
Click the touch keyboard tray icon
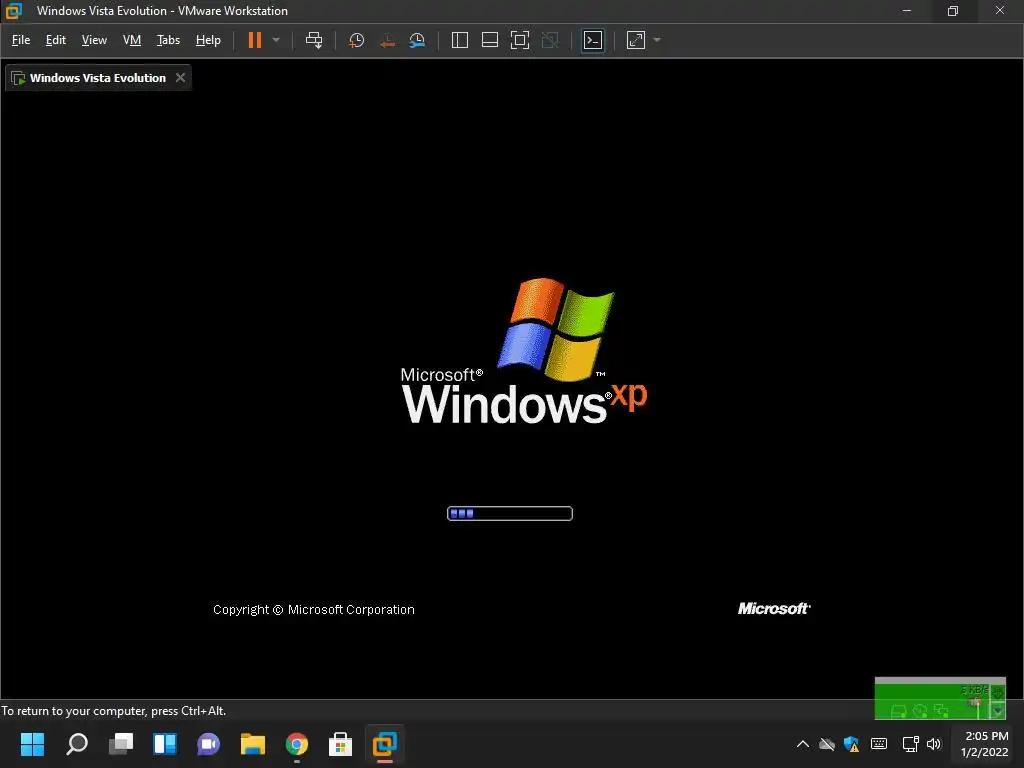[879, 744]
